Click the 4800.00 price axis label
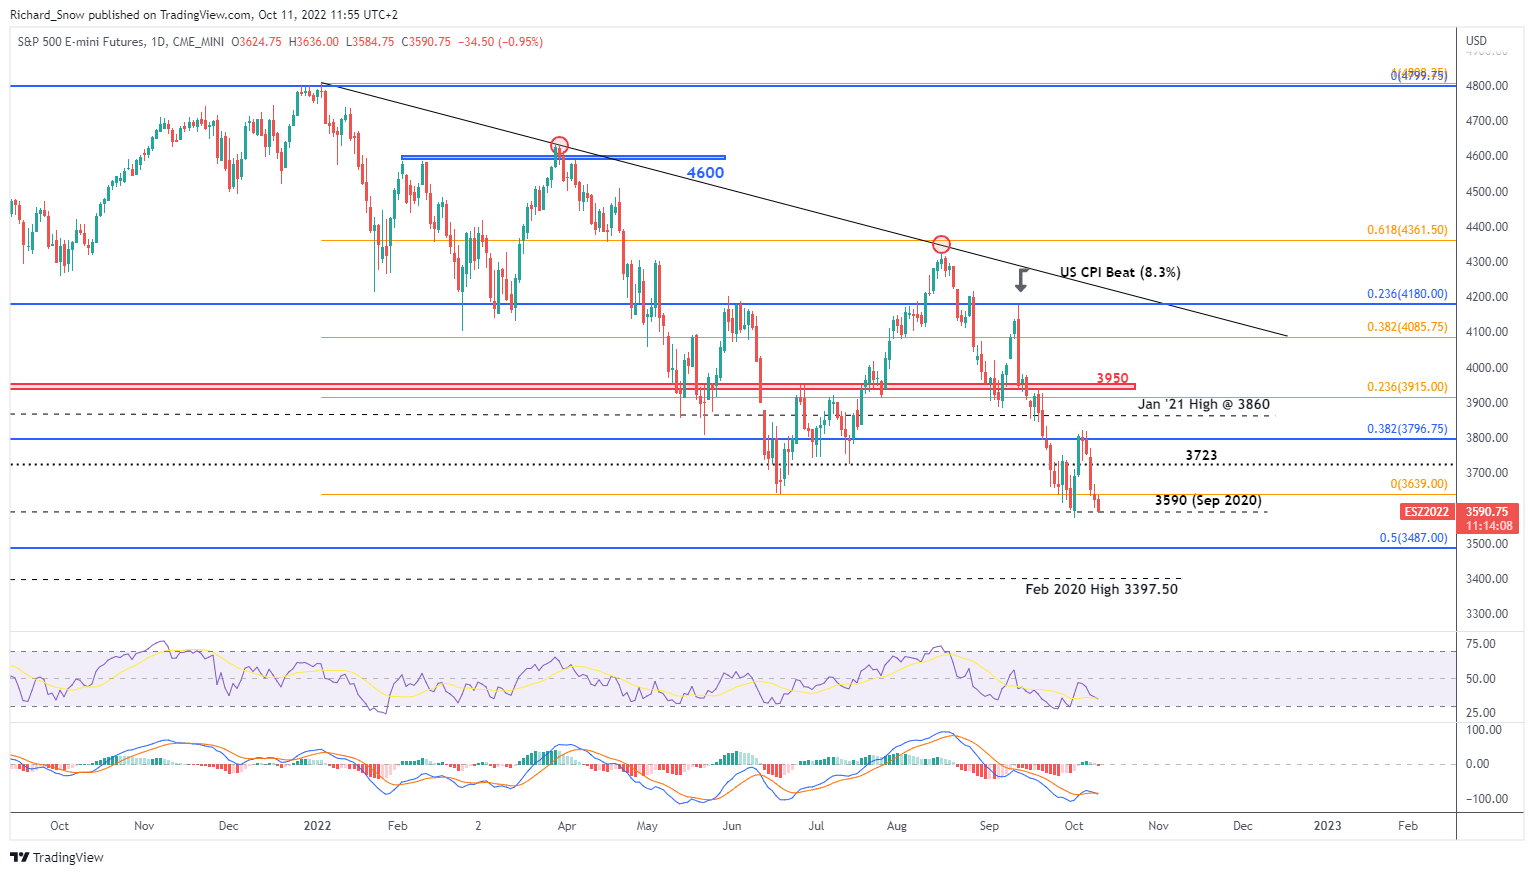 [x=1486, y=86]
